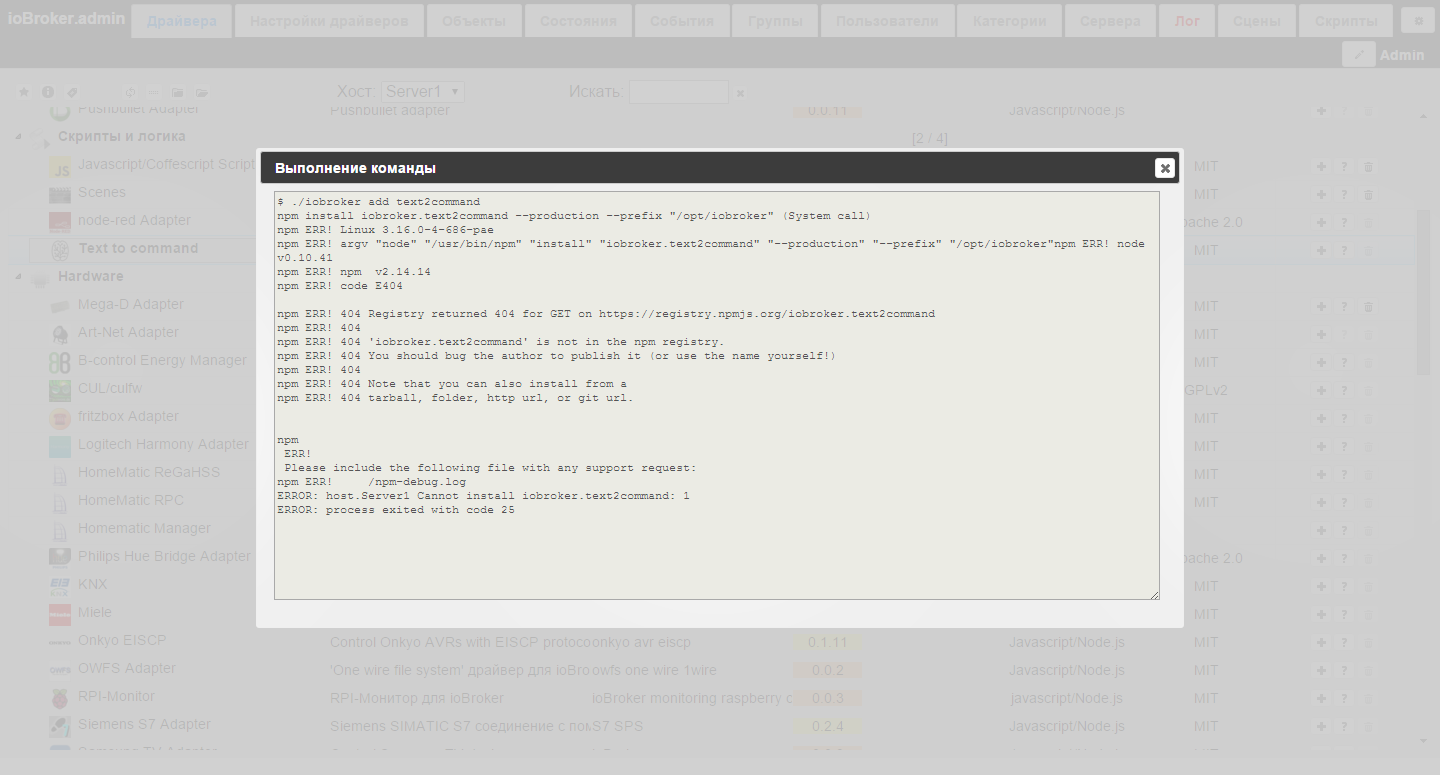
Task: Open help for Text to command row
Action: pyautogui.click(x=1345, y=250)
